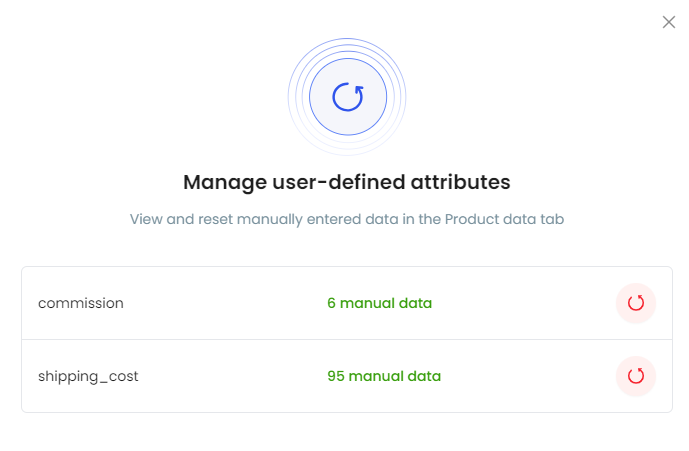The height and width of the screenshot is (451, 689).
Task: Click the shipping_cost row
Action: (x=347, y=376)
